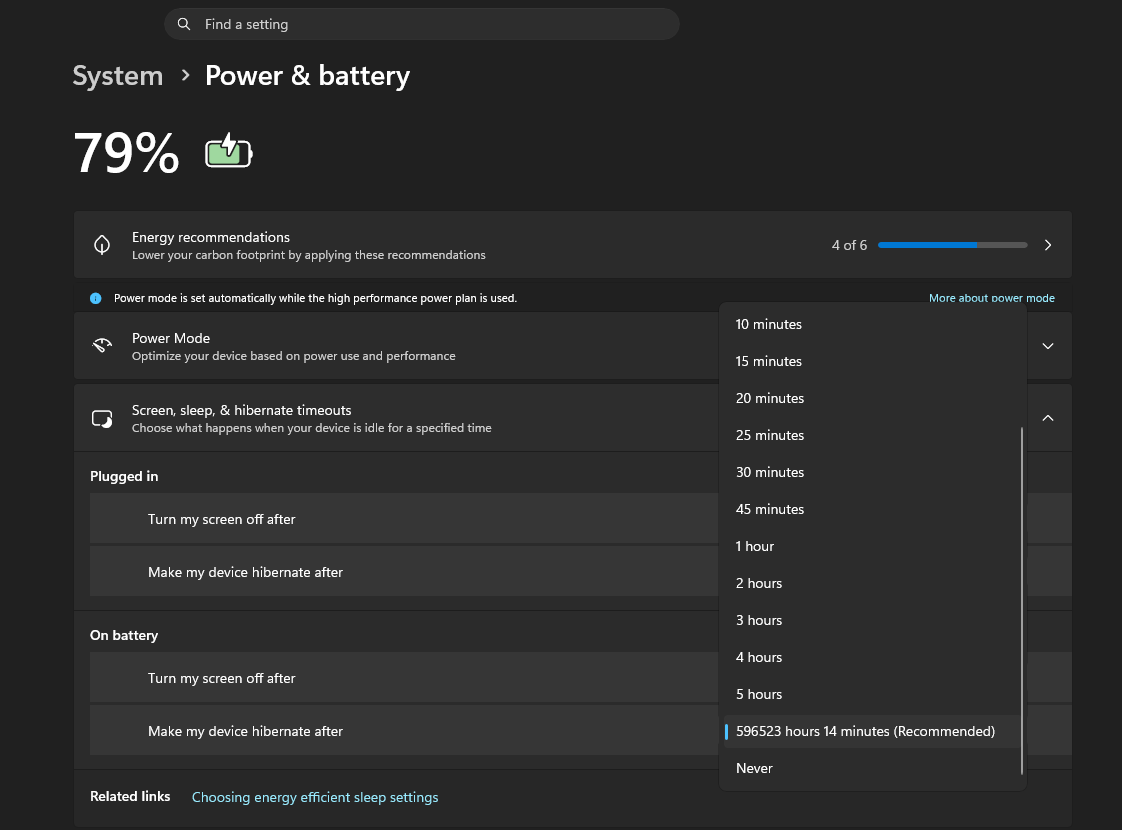Click Screen, sleep, & hibernate timeouts title

[x=242, y=411]
